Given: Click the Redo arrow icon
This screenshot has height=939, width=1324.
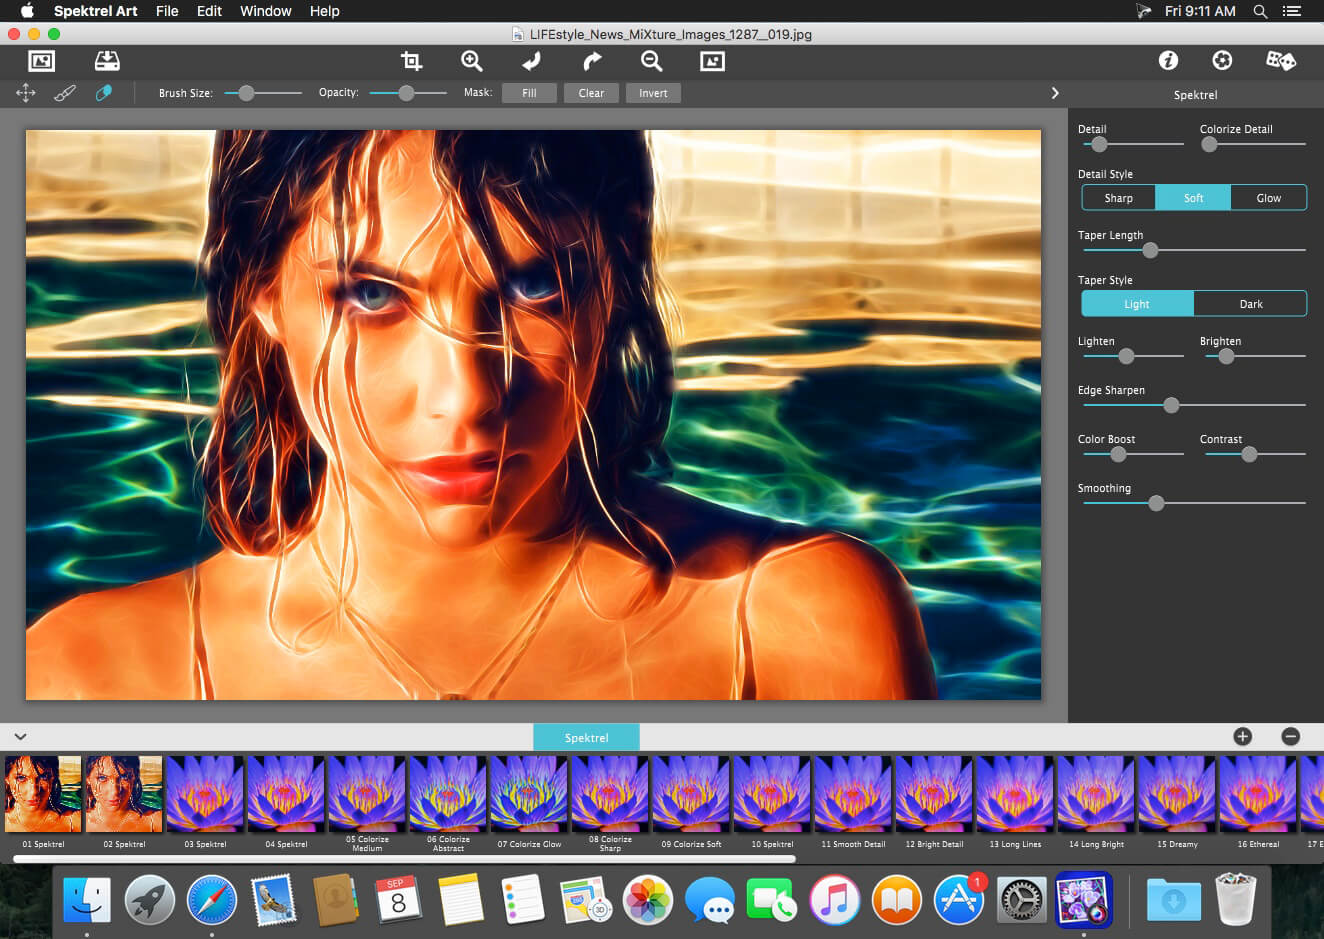Looking at the screenshot, I should point(592,61).
